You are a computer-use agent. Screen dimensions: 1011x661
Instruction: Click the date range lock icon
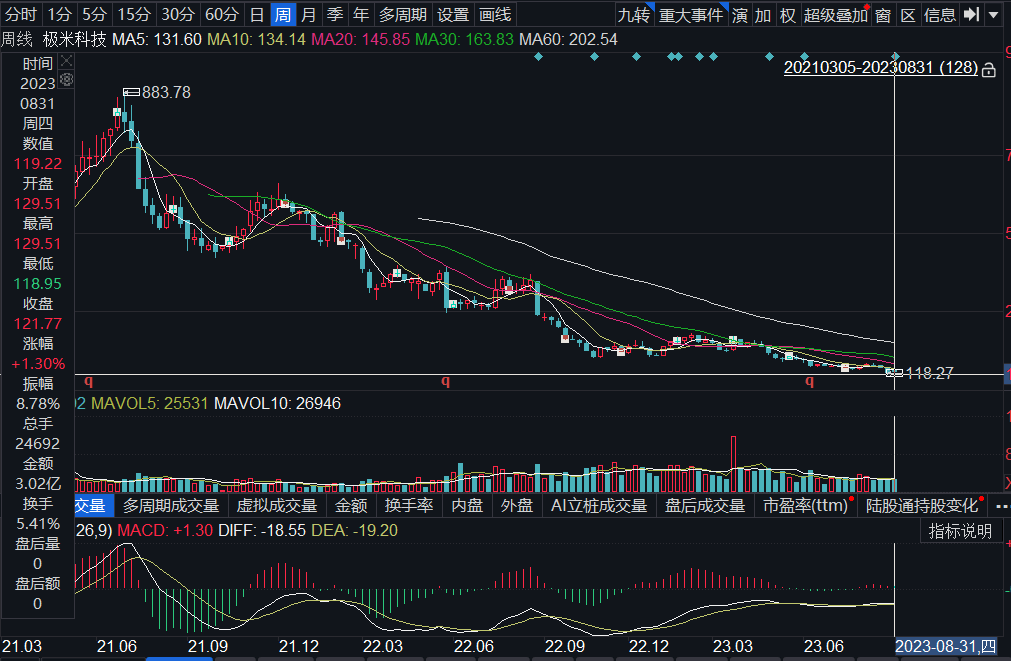[x=989, y=70]
